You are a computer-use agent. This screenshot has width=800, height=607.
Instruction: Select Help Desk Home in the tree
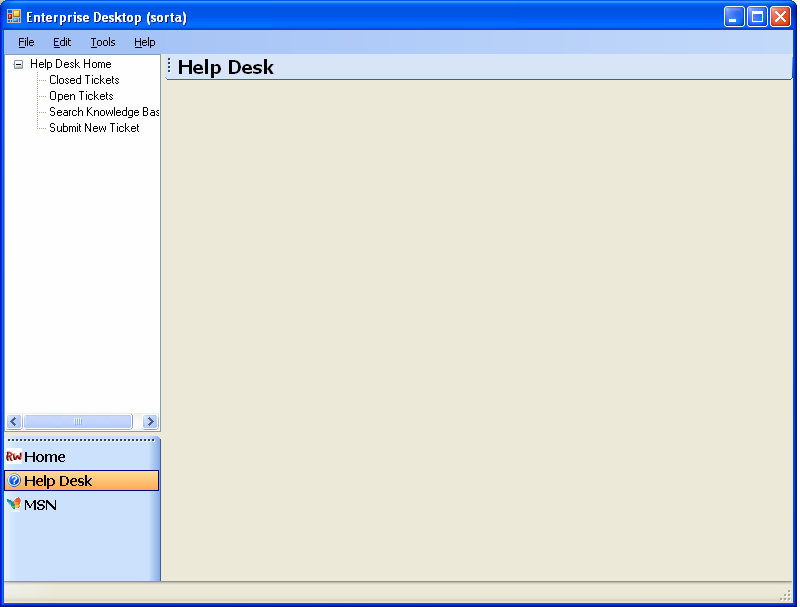point(70,64)
